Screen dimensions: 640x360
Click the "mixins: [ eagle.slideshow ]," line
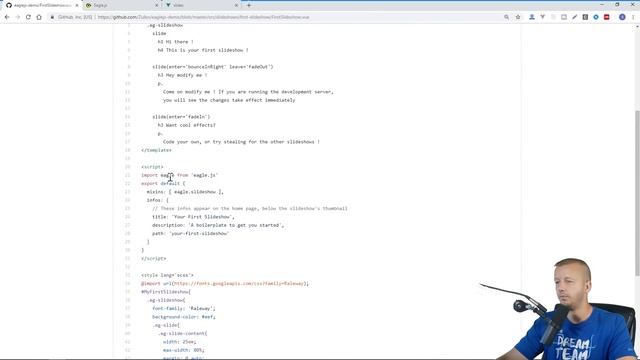185,192
